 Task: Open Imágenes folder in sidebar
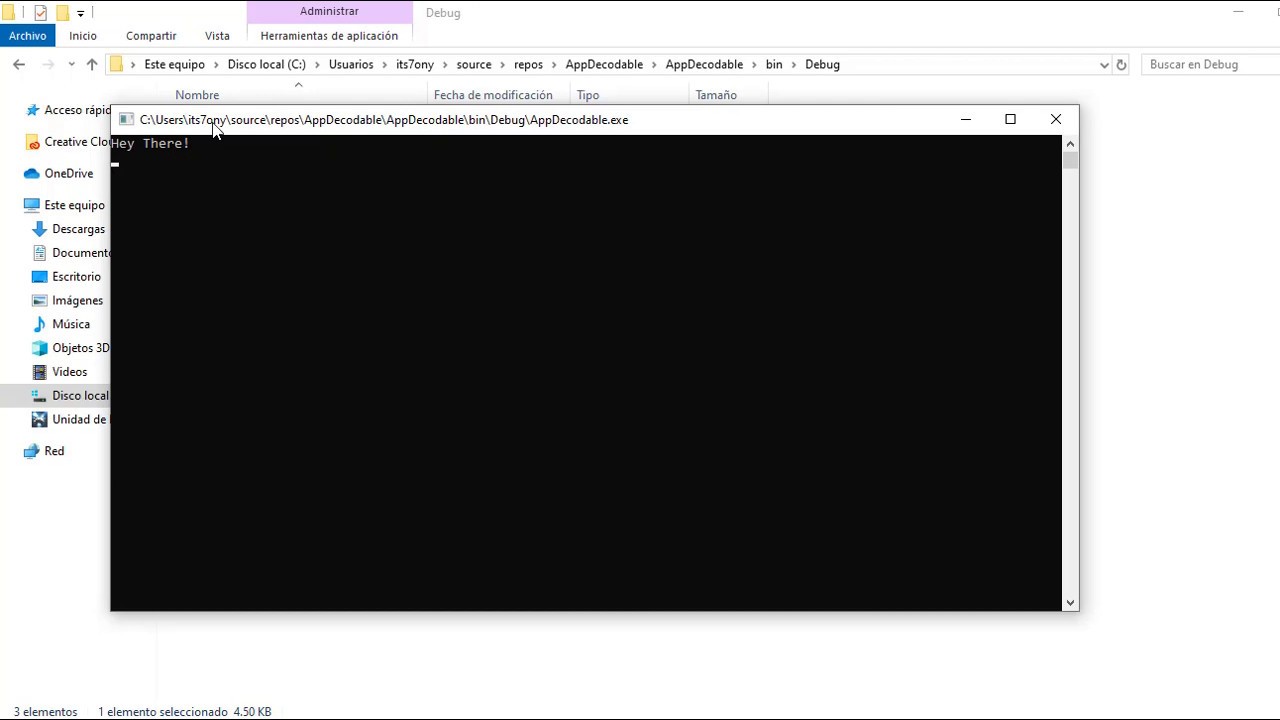tap(77, 300)
